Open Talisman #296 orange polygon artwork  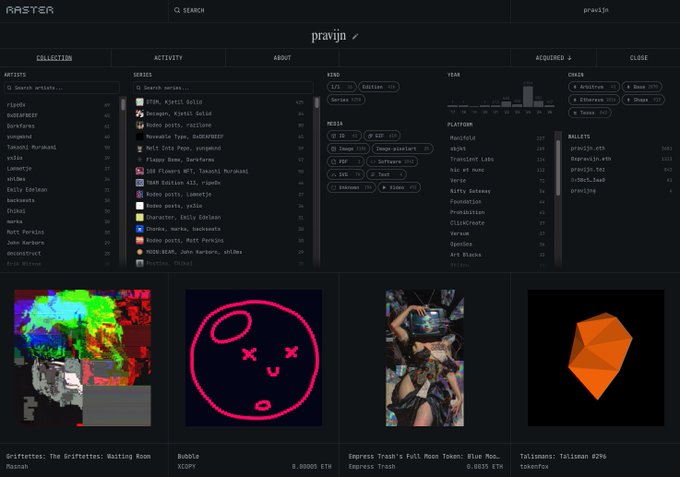coord(596,358)
